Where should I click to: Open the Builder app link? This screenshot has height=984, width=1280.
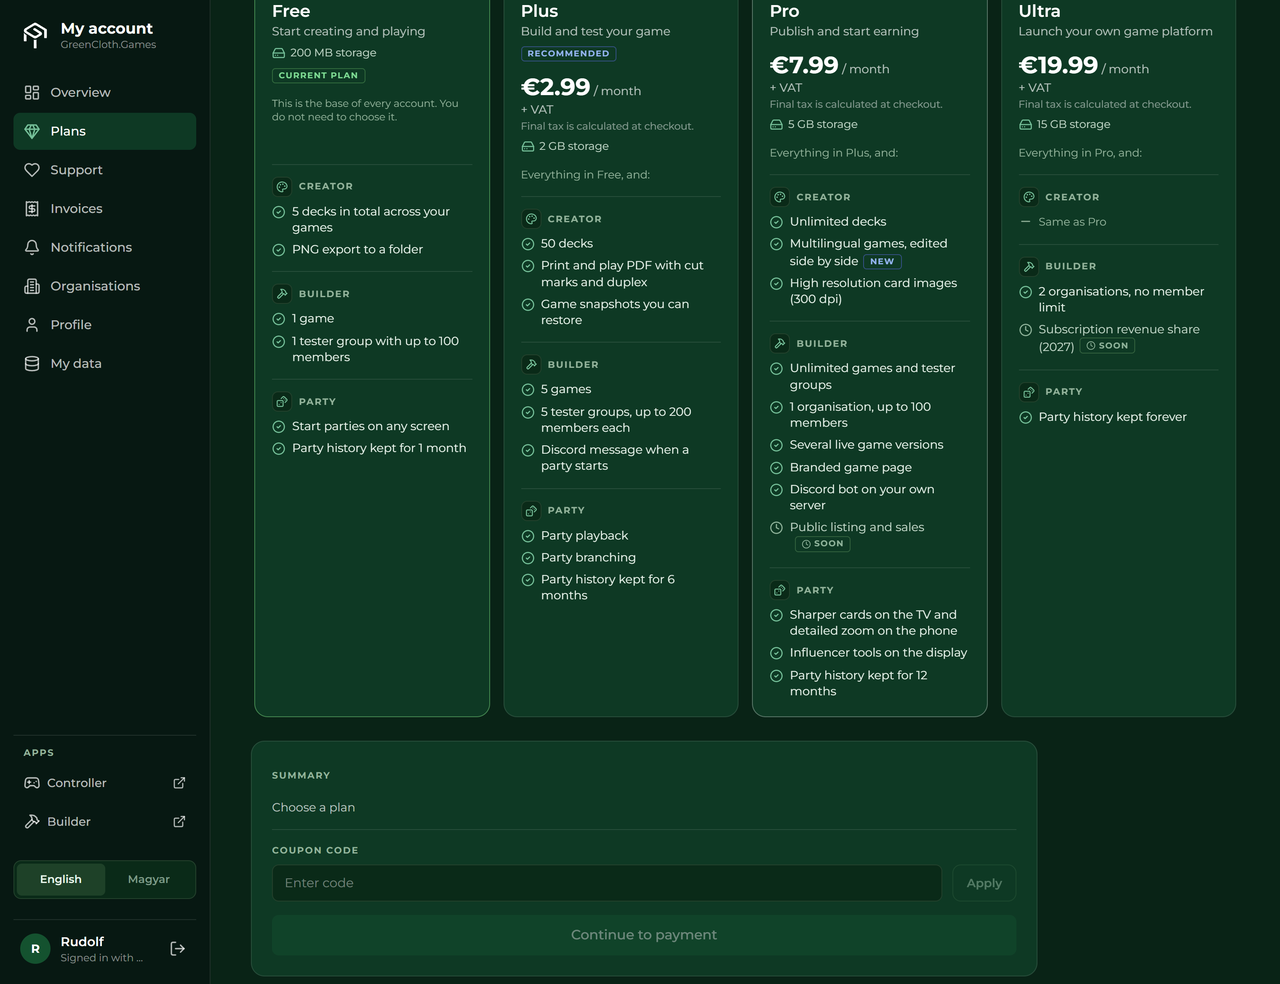click(x=105, y=822)
